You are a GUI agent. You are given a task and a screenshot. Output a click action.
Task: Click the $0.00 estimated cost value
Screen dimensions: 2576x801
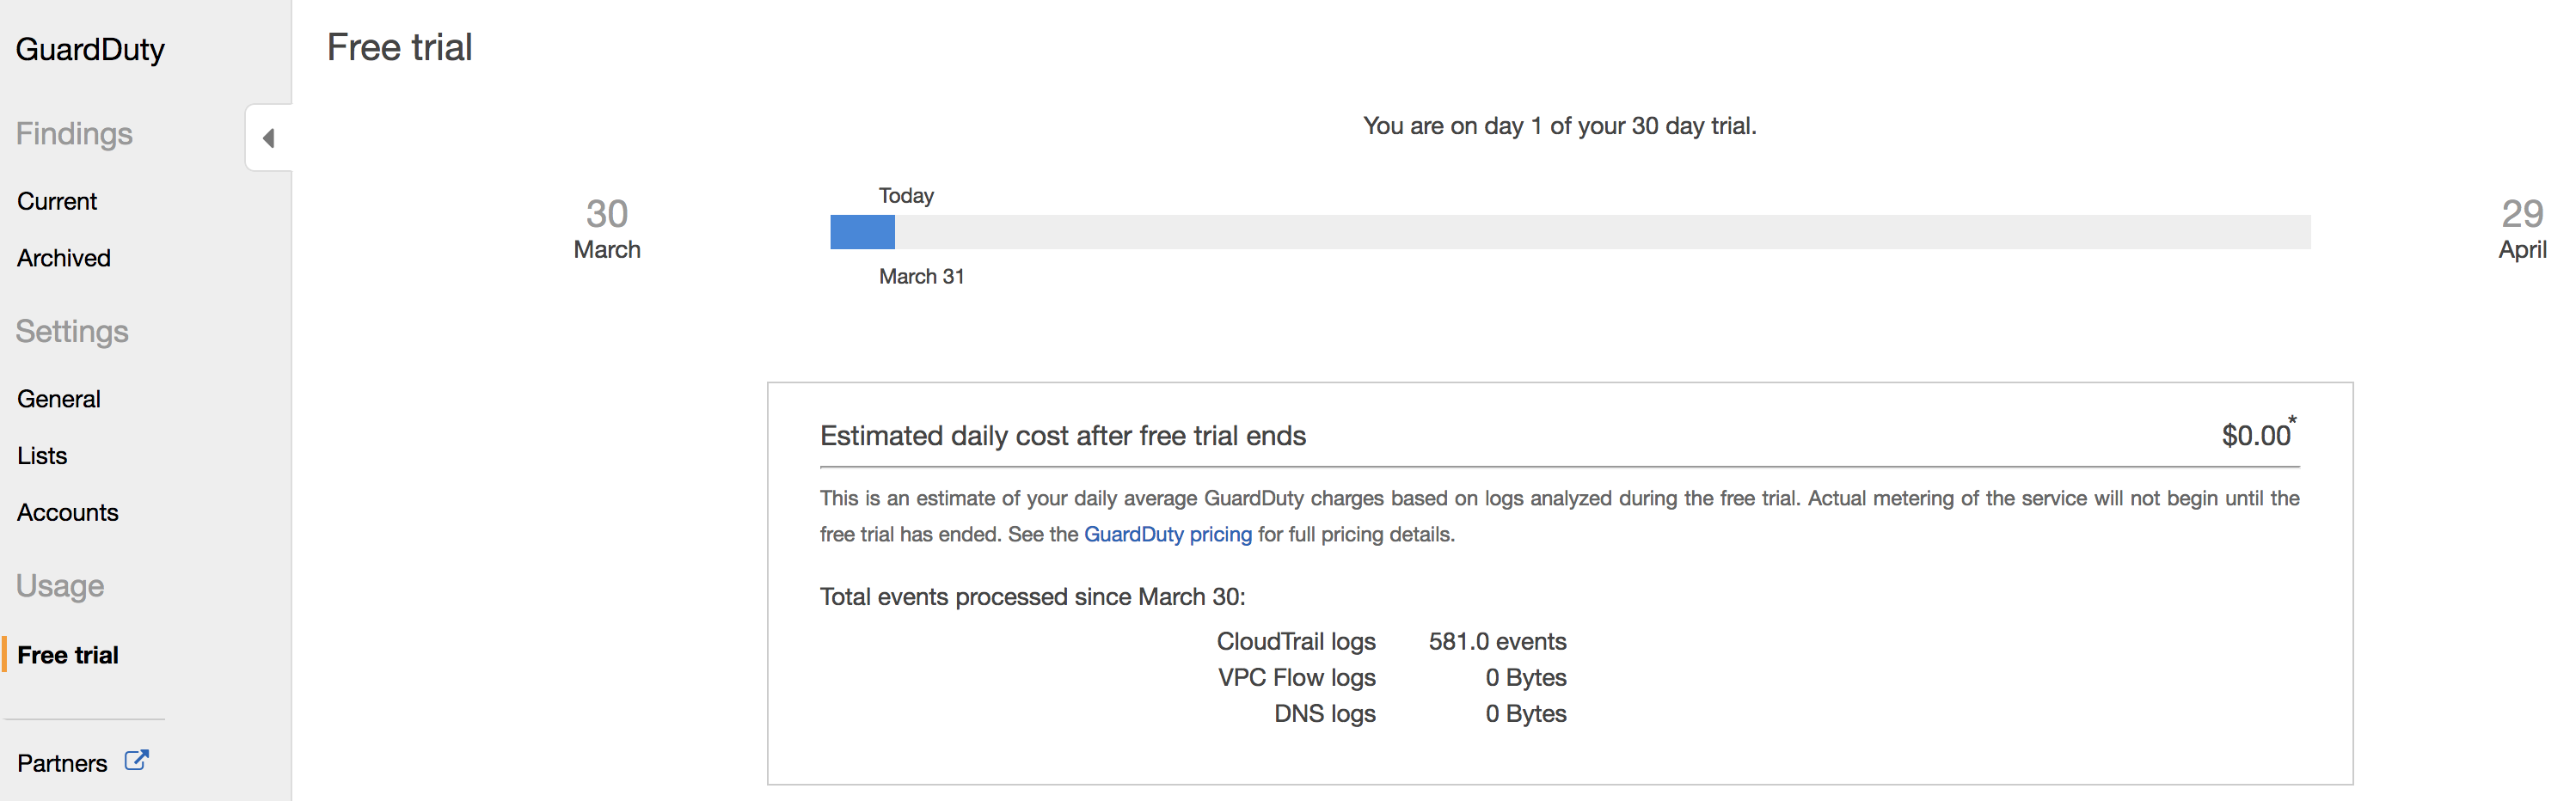pos(2255,436)
